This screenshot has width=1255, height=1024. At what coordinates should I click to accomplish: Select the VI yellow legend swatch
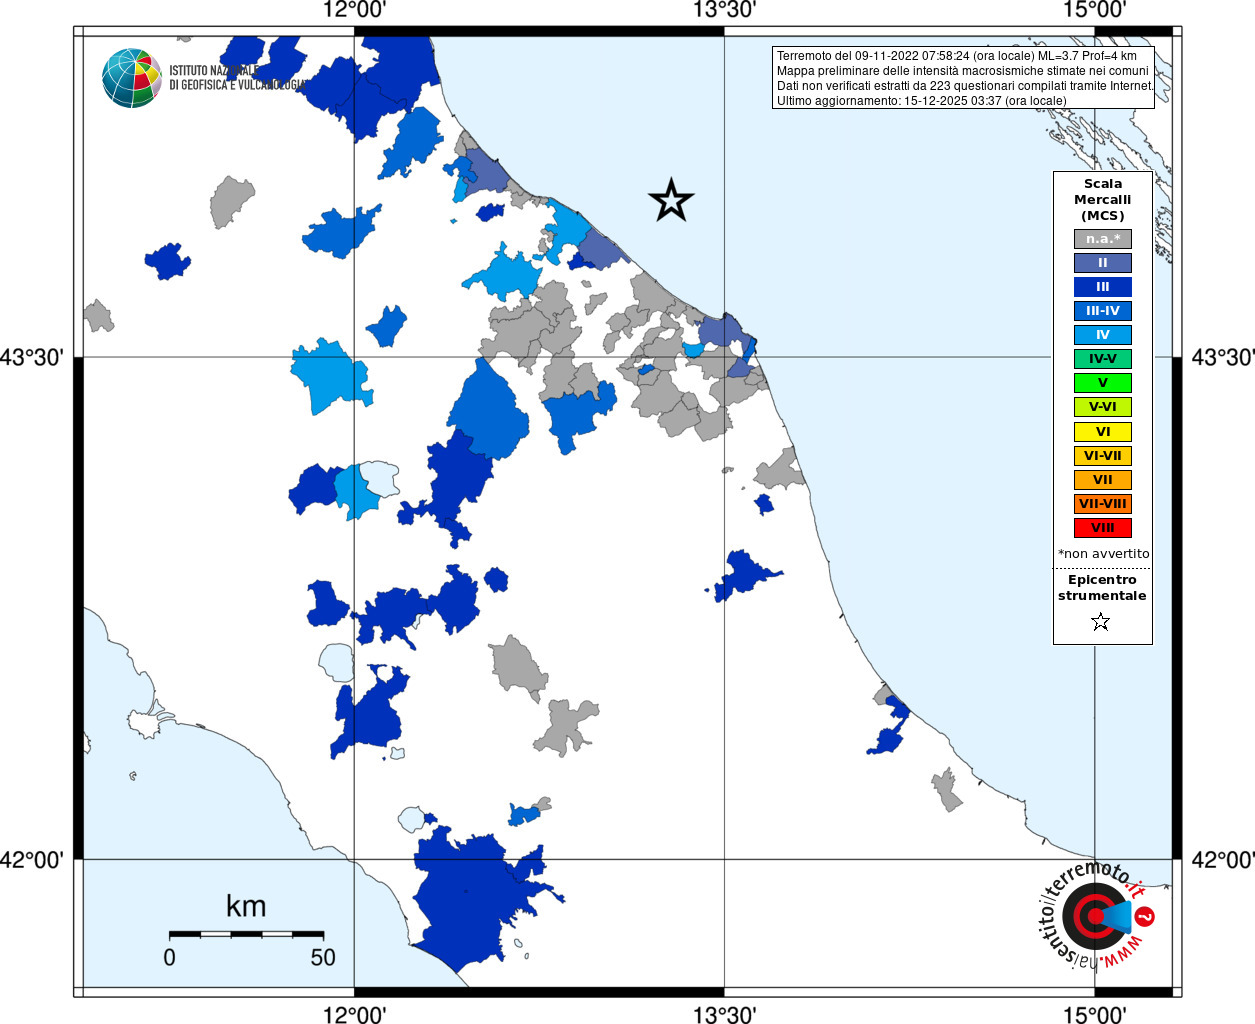(x=1103, y=432)
